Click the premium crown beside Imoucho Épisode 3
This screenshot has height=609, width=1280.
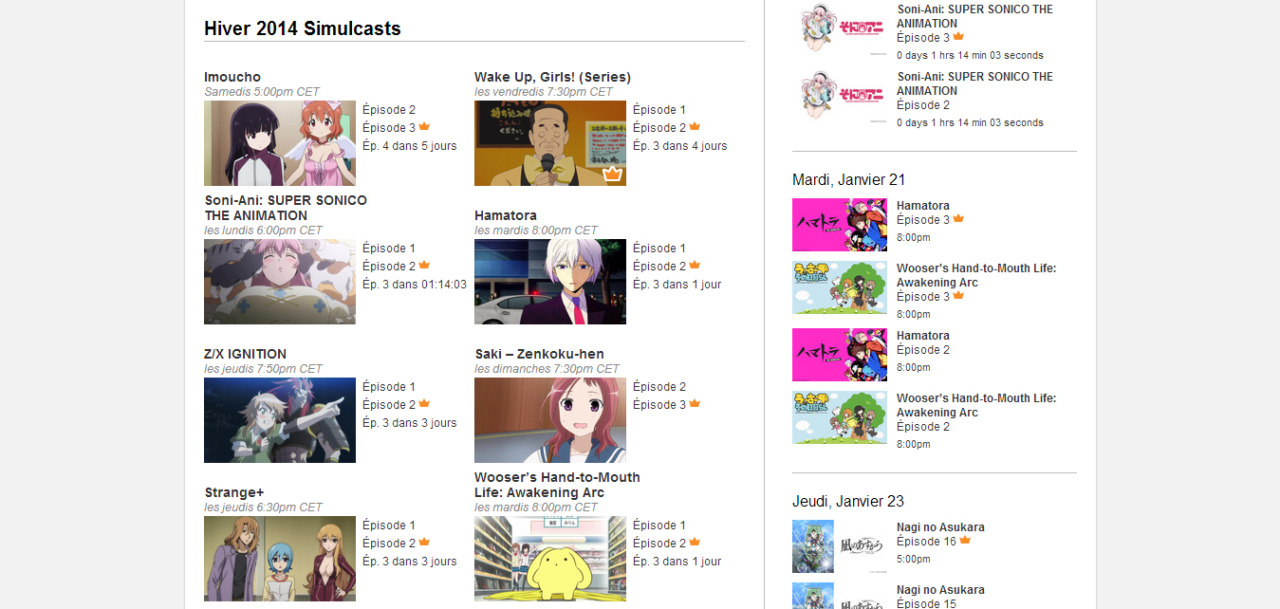424,127
